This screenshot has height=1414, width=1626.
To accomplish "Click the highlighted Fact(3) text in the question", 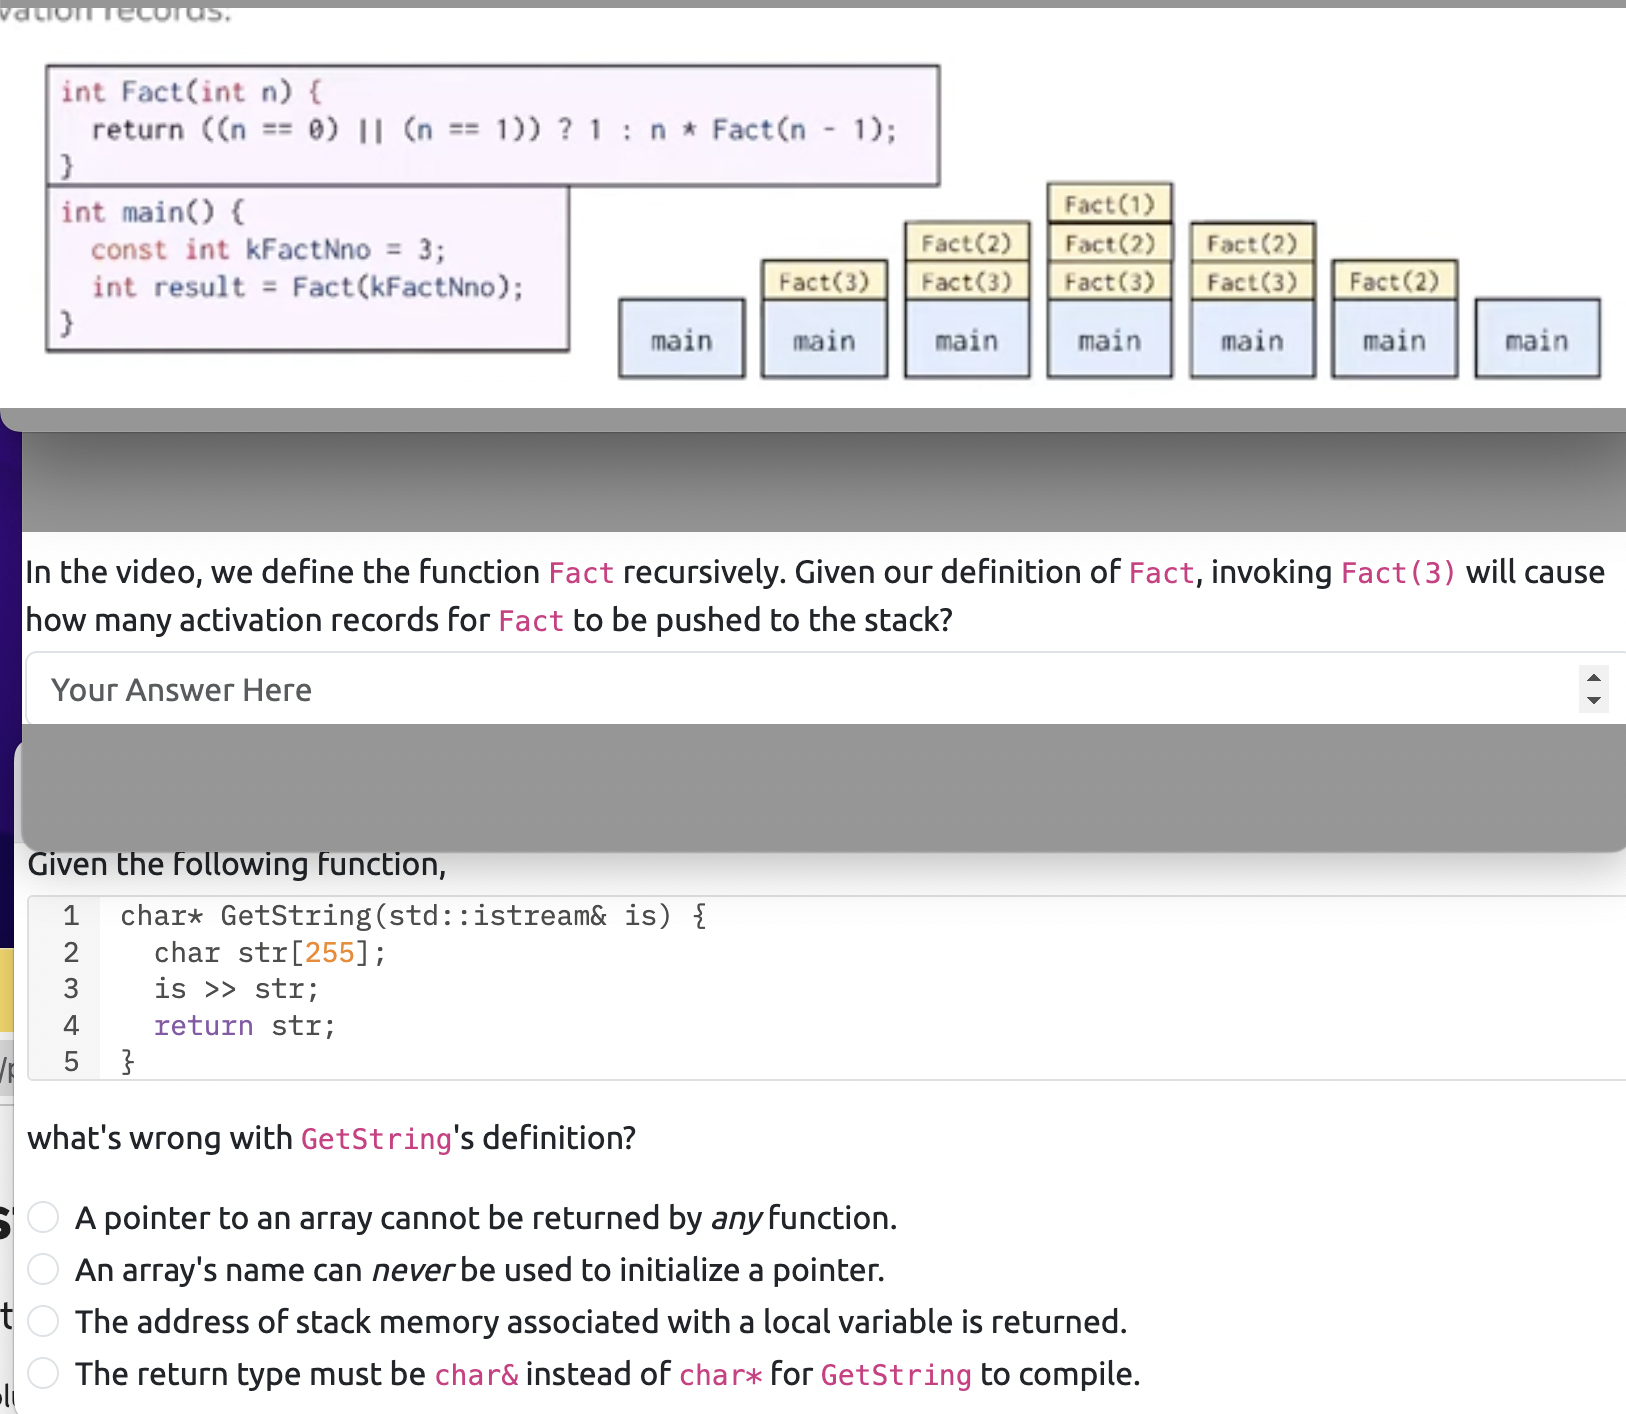I will point(1396,572).
